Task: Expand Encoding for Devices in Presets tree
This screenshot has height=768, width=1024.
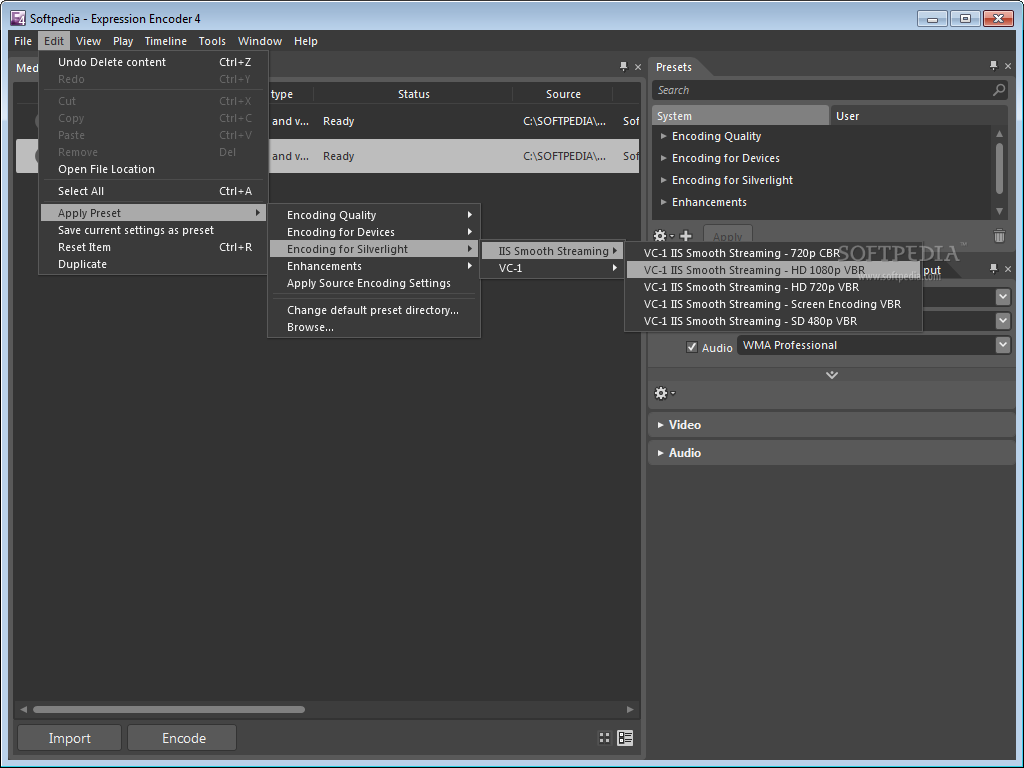Action: 664,158
